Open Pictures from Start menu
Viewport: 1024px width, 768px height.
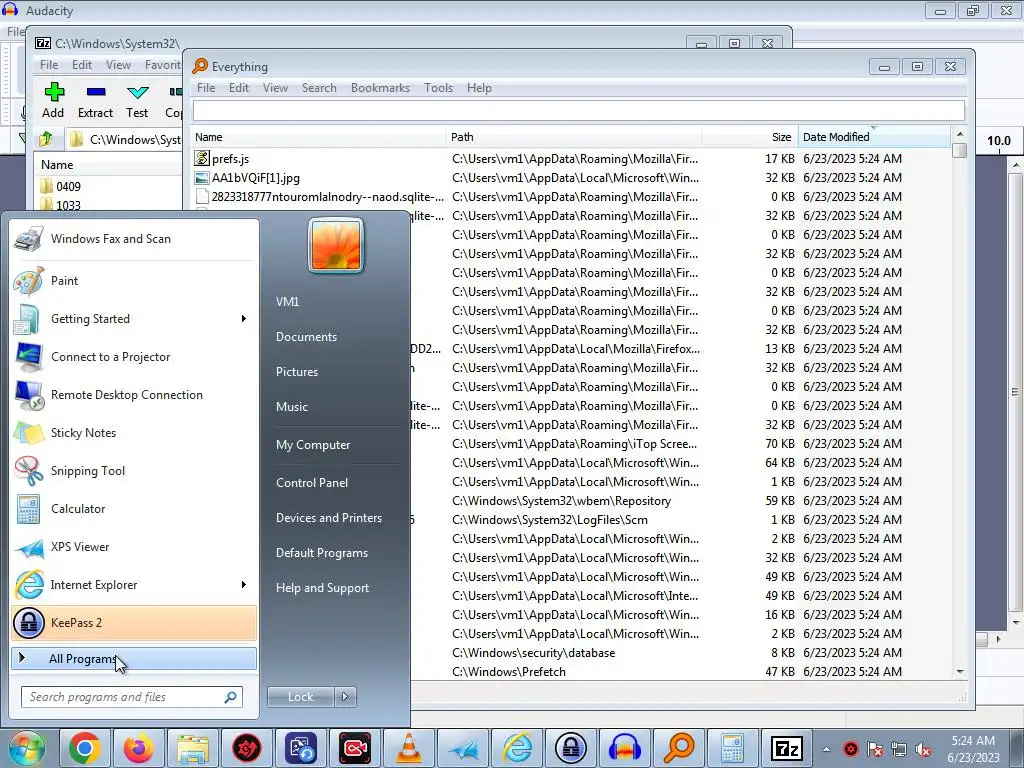pos(296,372)
